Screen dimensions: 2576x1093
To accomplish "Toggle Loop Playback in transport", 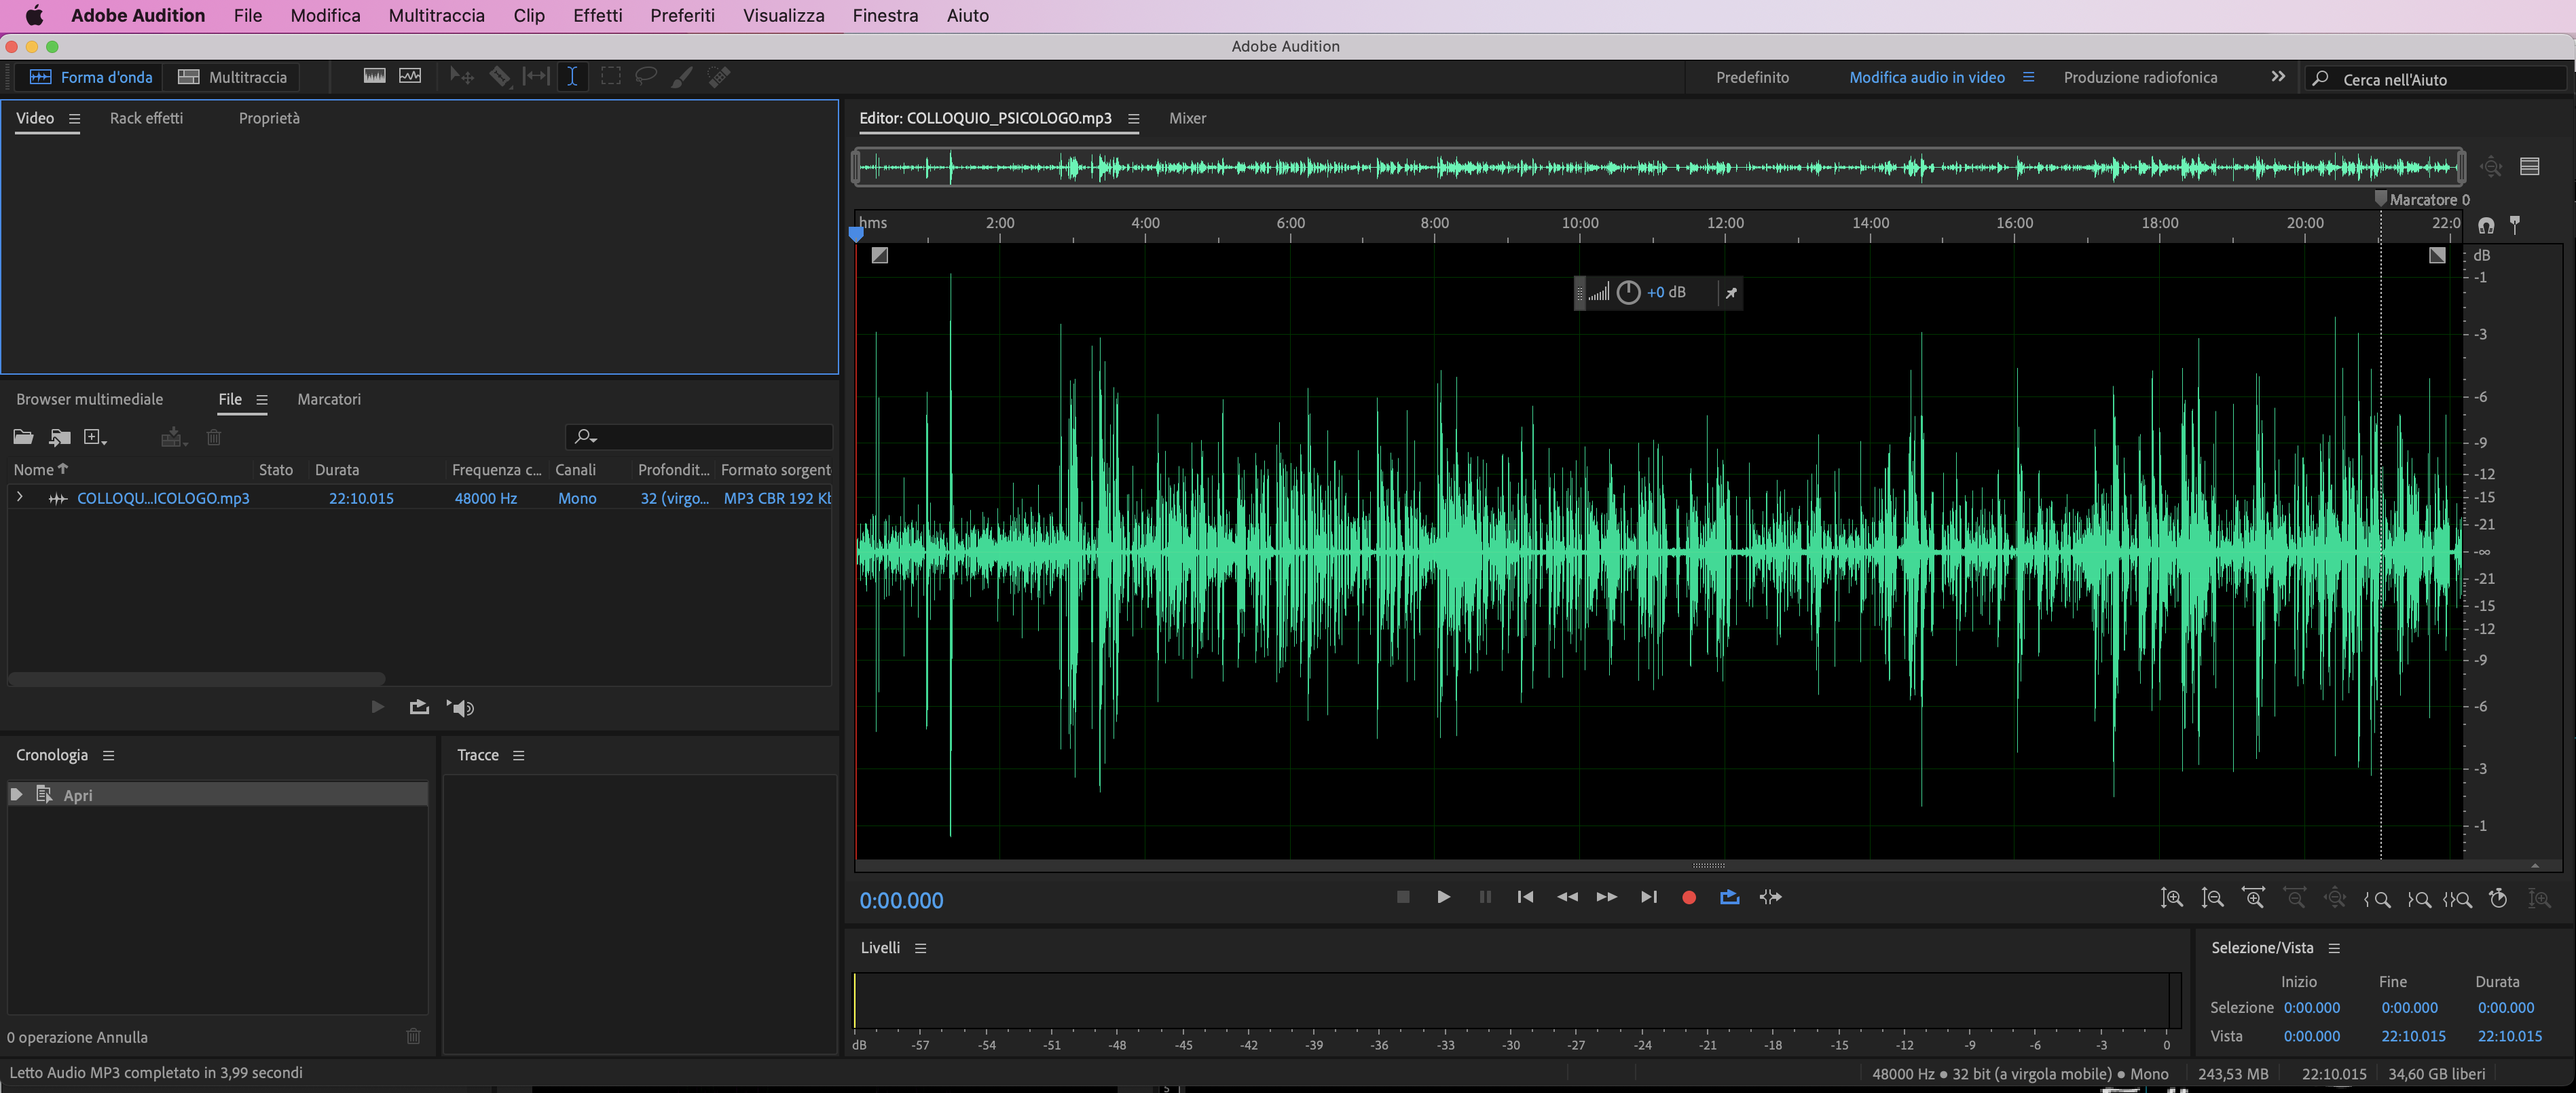I will coord(1729,897).
